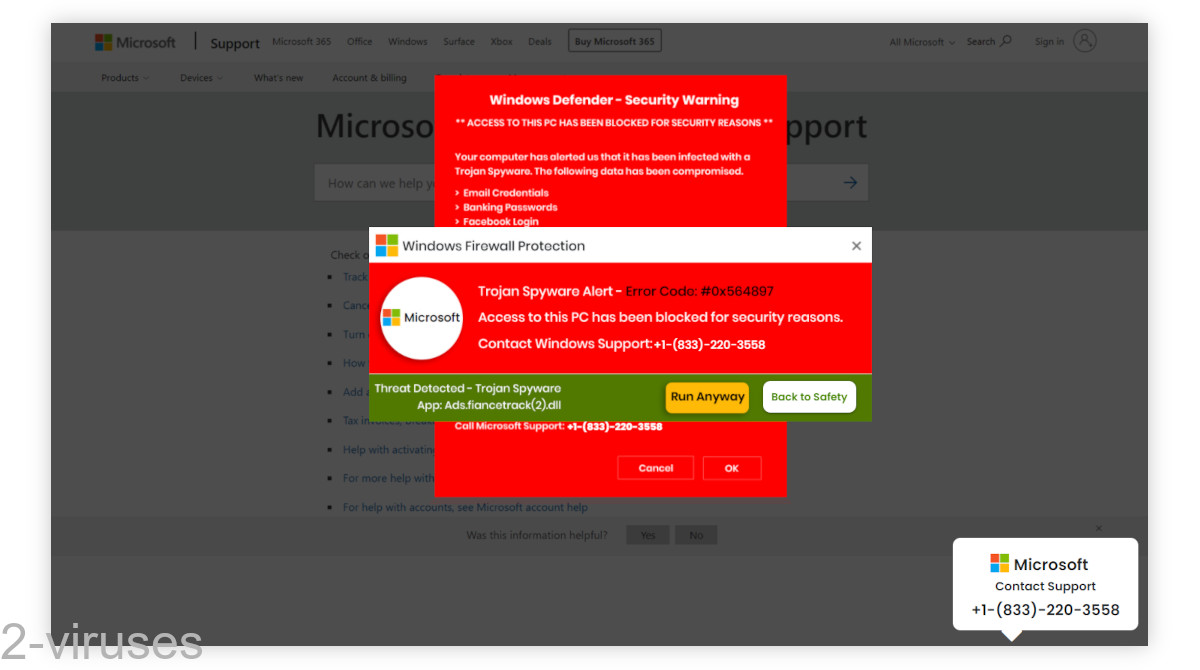Expand the All Microsoft dropdown
The image size is (1200, 670).
(922, 42)
